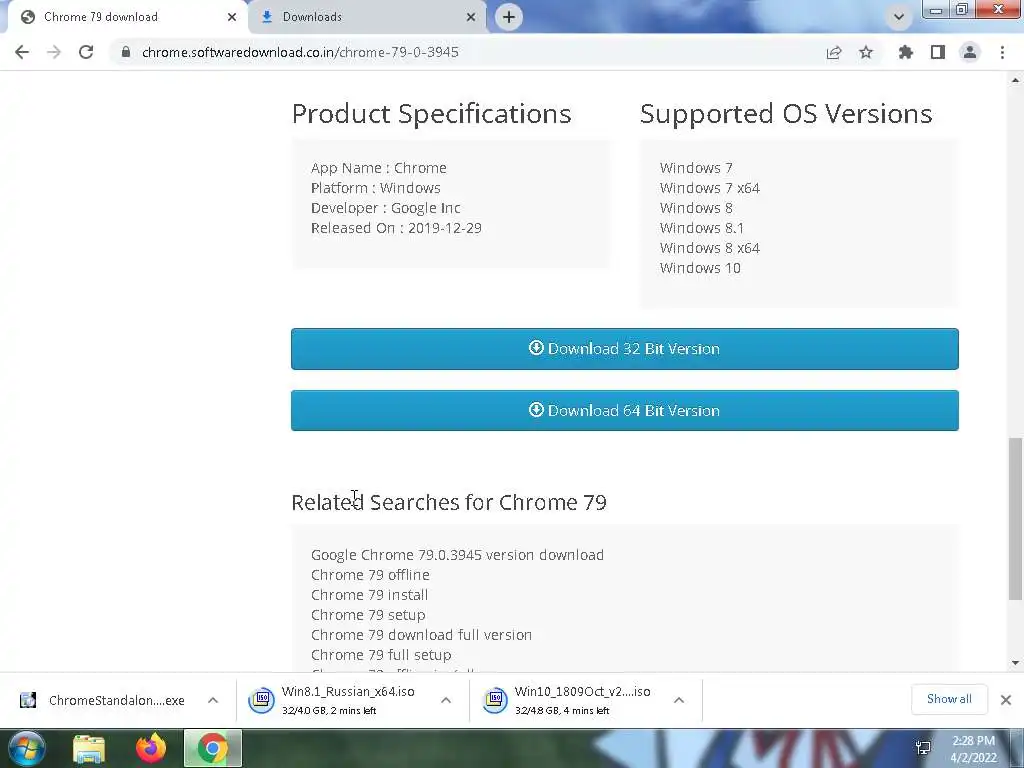Image resolution: width=1024 pixels, height=768 pixels.
Task: Click 'Windows 10' in supported OS list
Action: click(700, 268)
